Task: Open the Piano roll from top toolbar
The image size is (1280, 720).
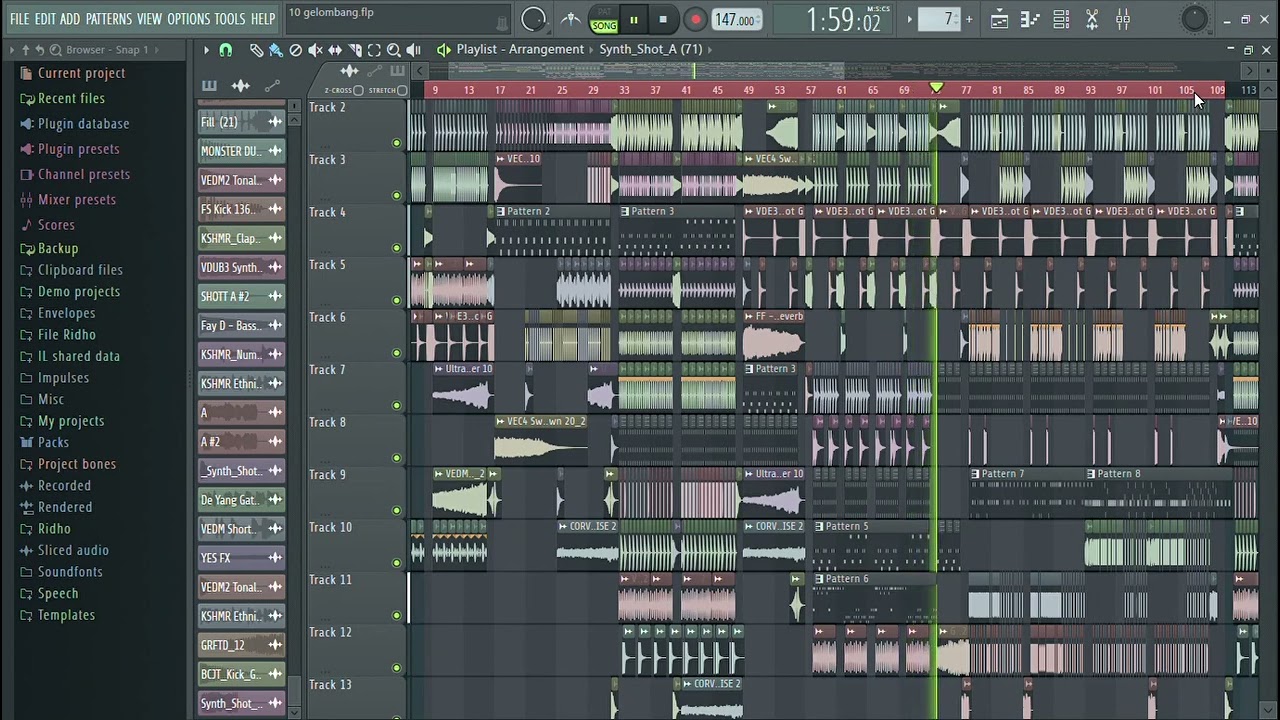Action: tap(1030, 19)
